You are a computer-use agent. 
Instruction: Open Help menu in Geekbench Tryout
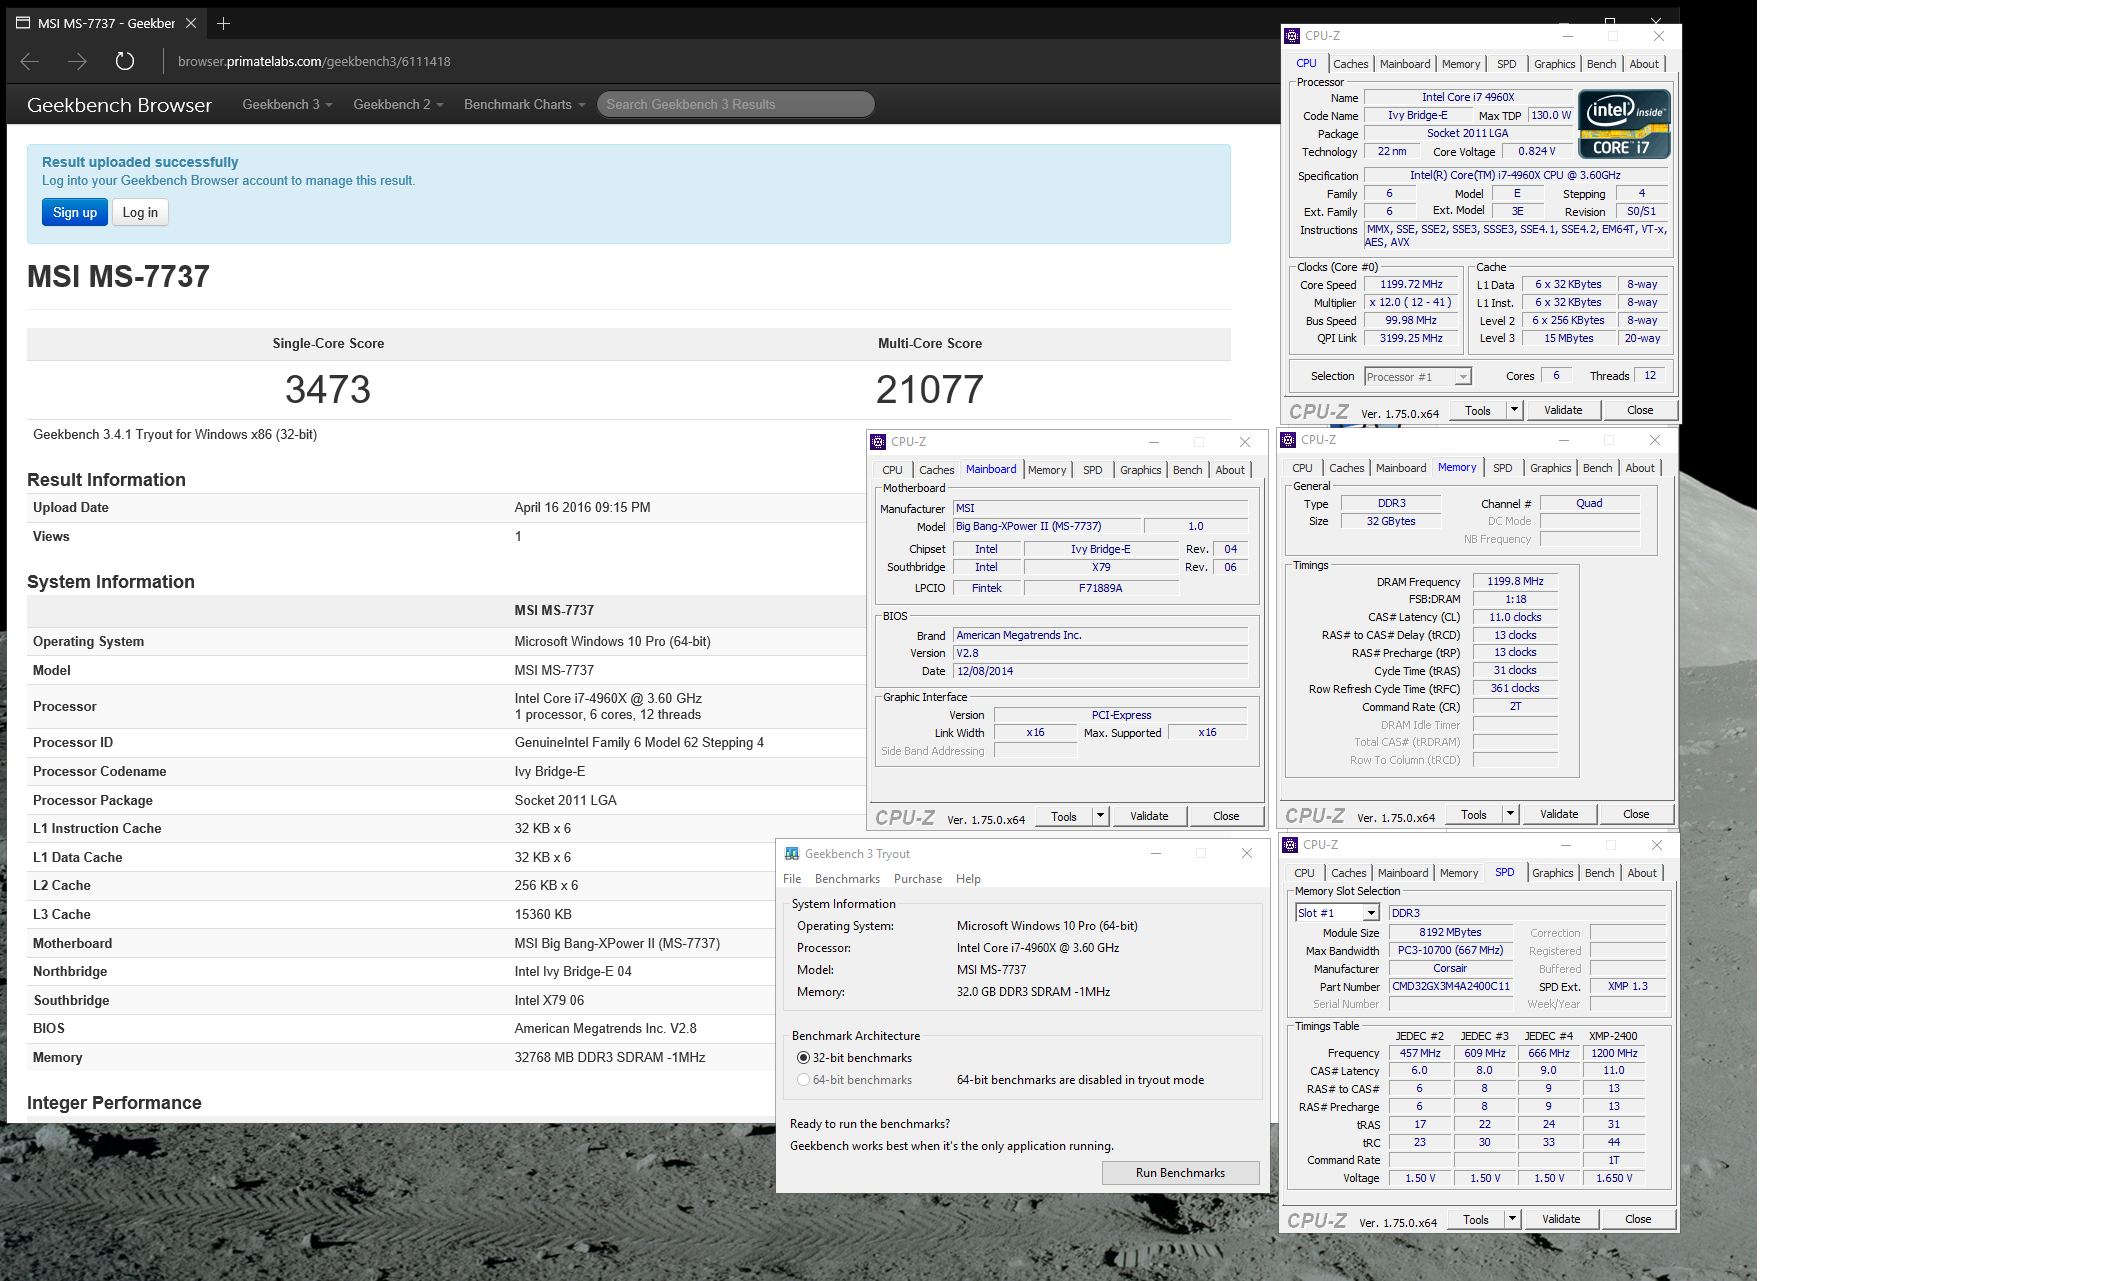pos(968,879)
